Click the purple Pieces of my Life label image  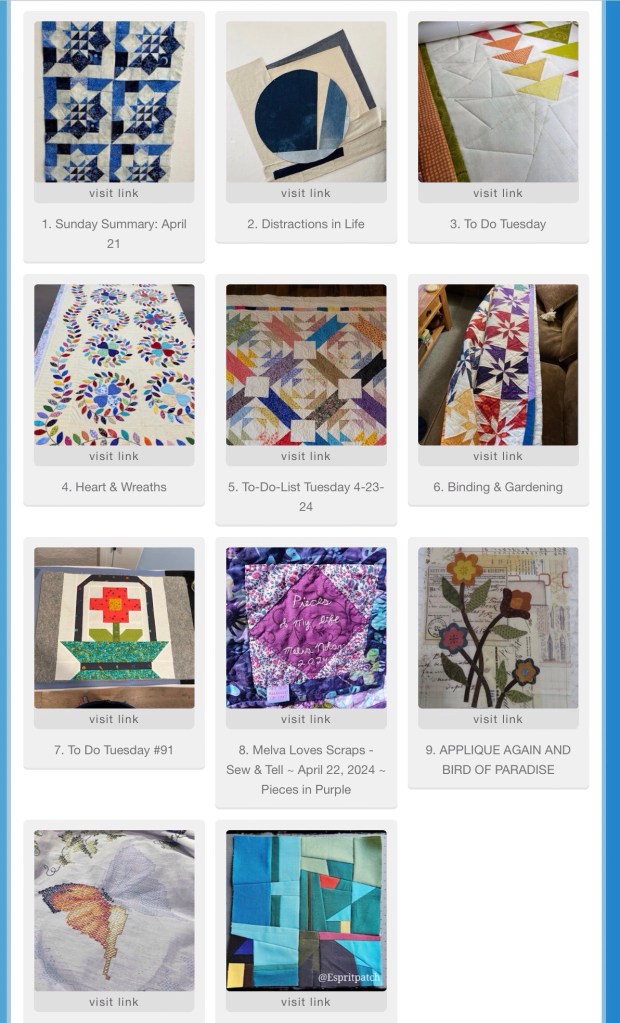tap(306, 628)
